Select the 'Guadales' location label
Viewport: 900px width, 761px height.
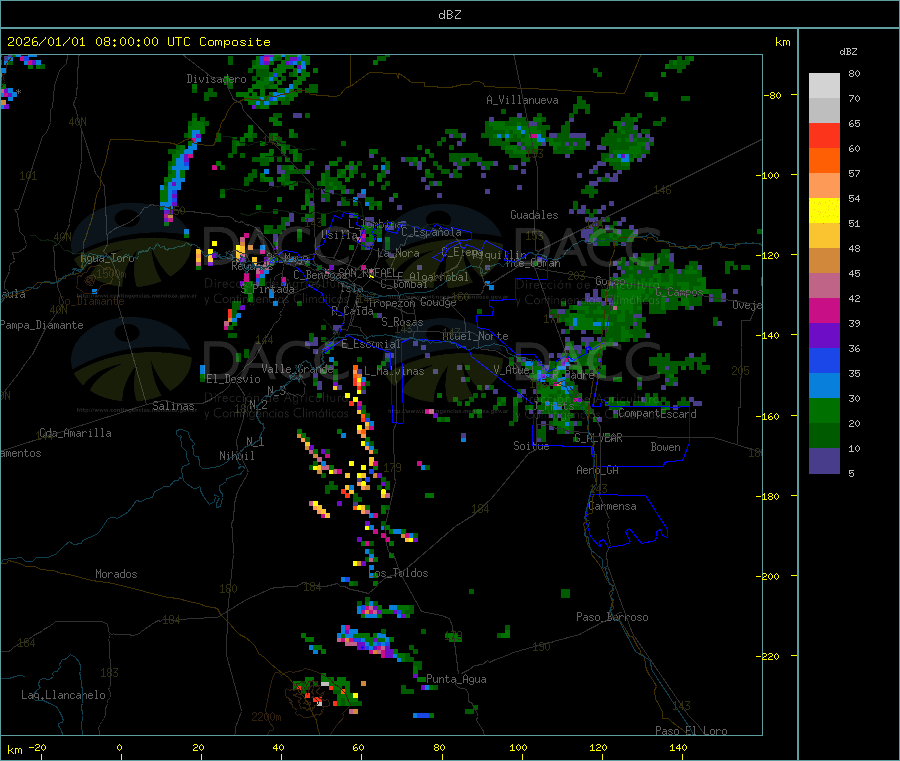(534, 215)
